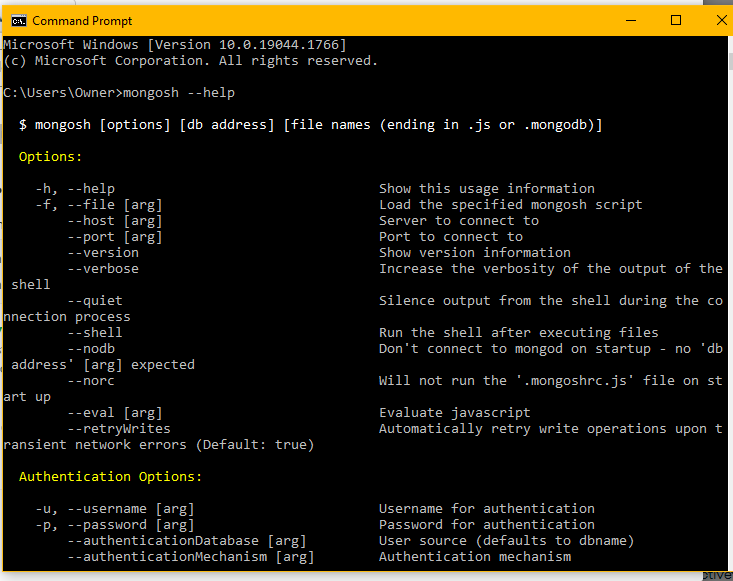Click the Command Prompt title text
Screen dimensions: 733x581
click(82, 20)
